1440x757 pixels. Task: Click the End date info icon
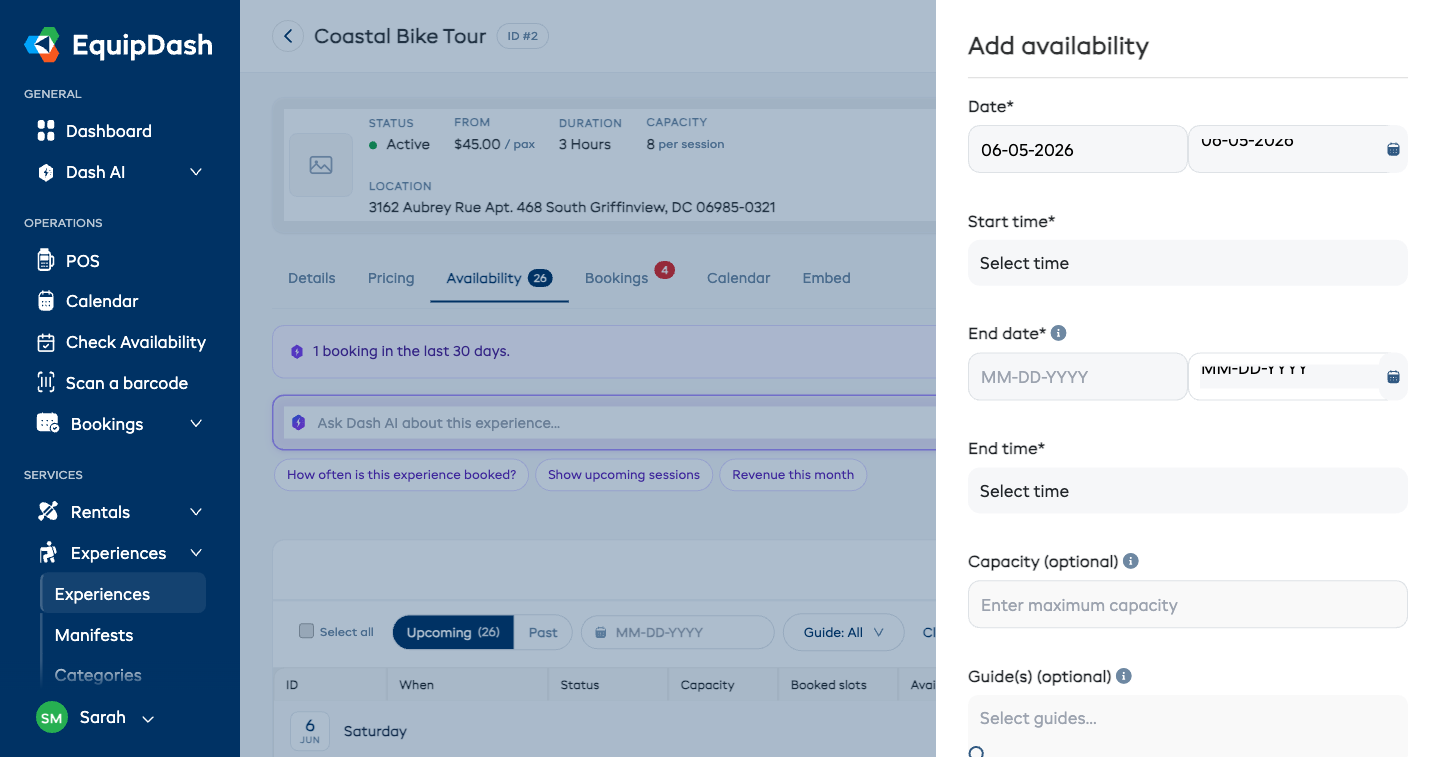[1059, 333]
